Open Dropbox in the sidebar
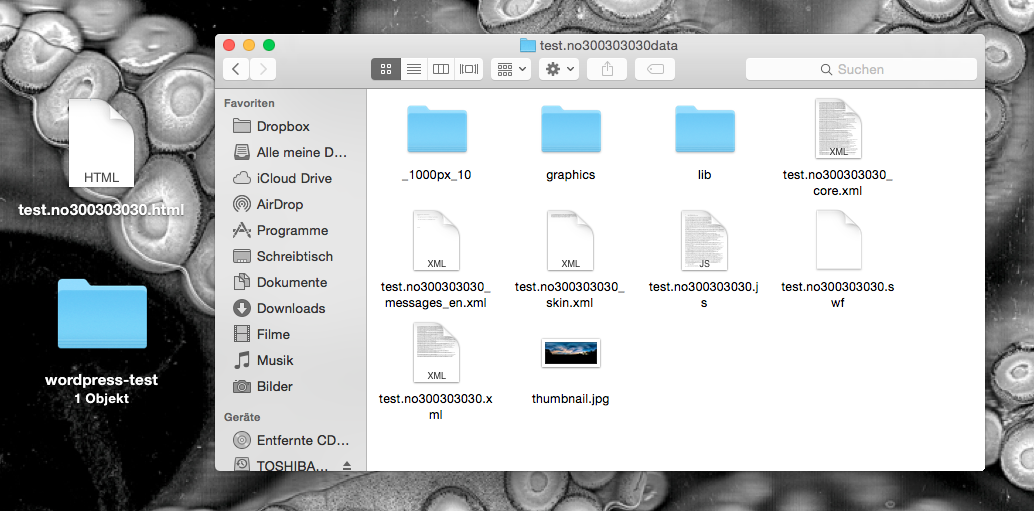1034x511 pixels. pos(283,126)
